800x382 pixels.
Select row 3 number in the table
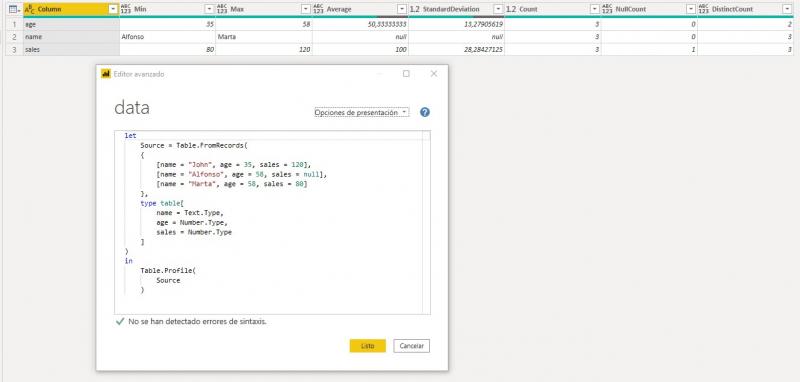point(14,49)
